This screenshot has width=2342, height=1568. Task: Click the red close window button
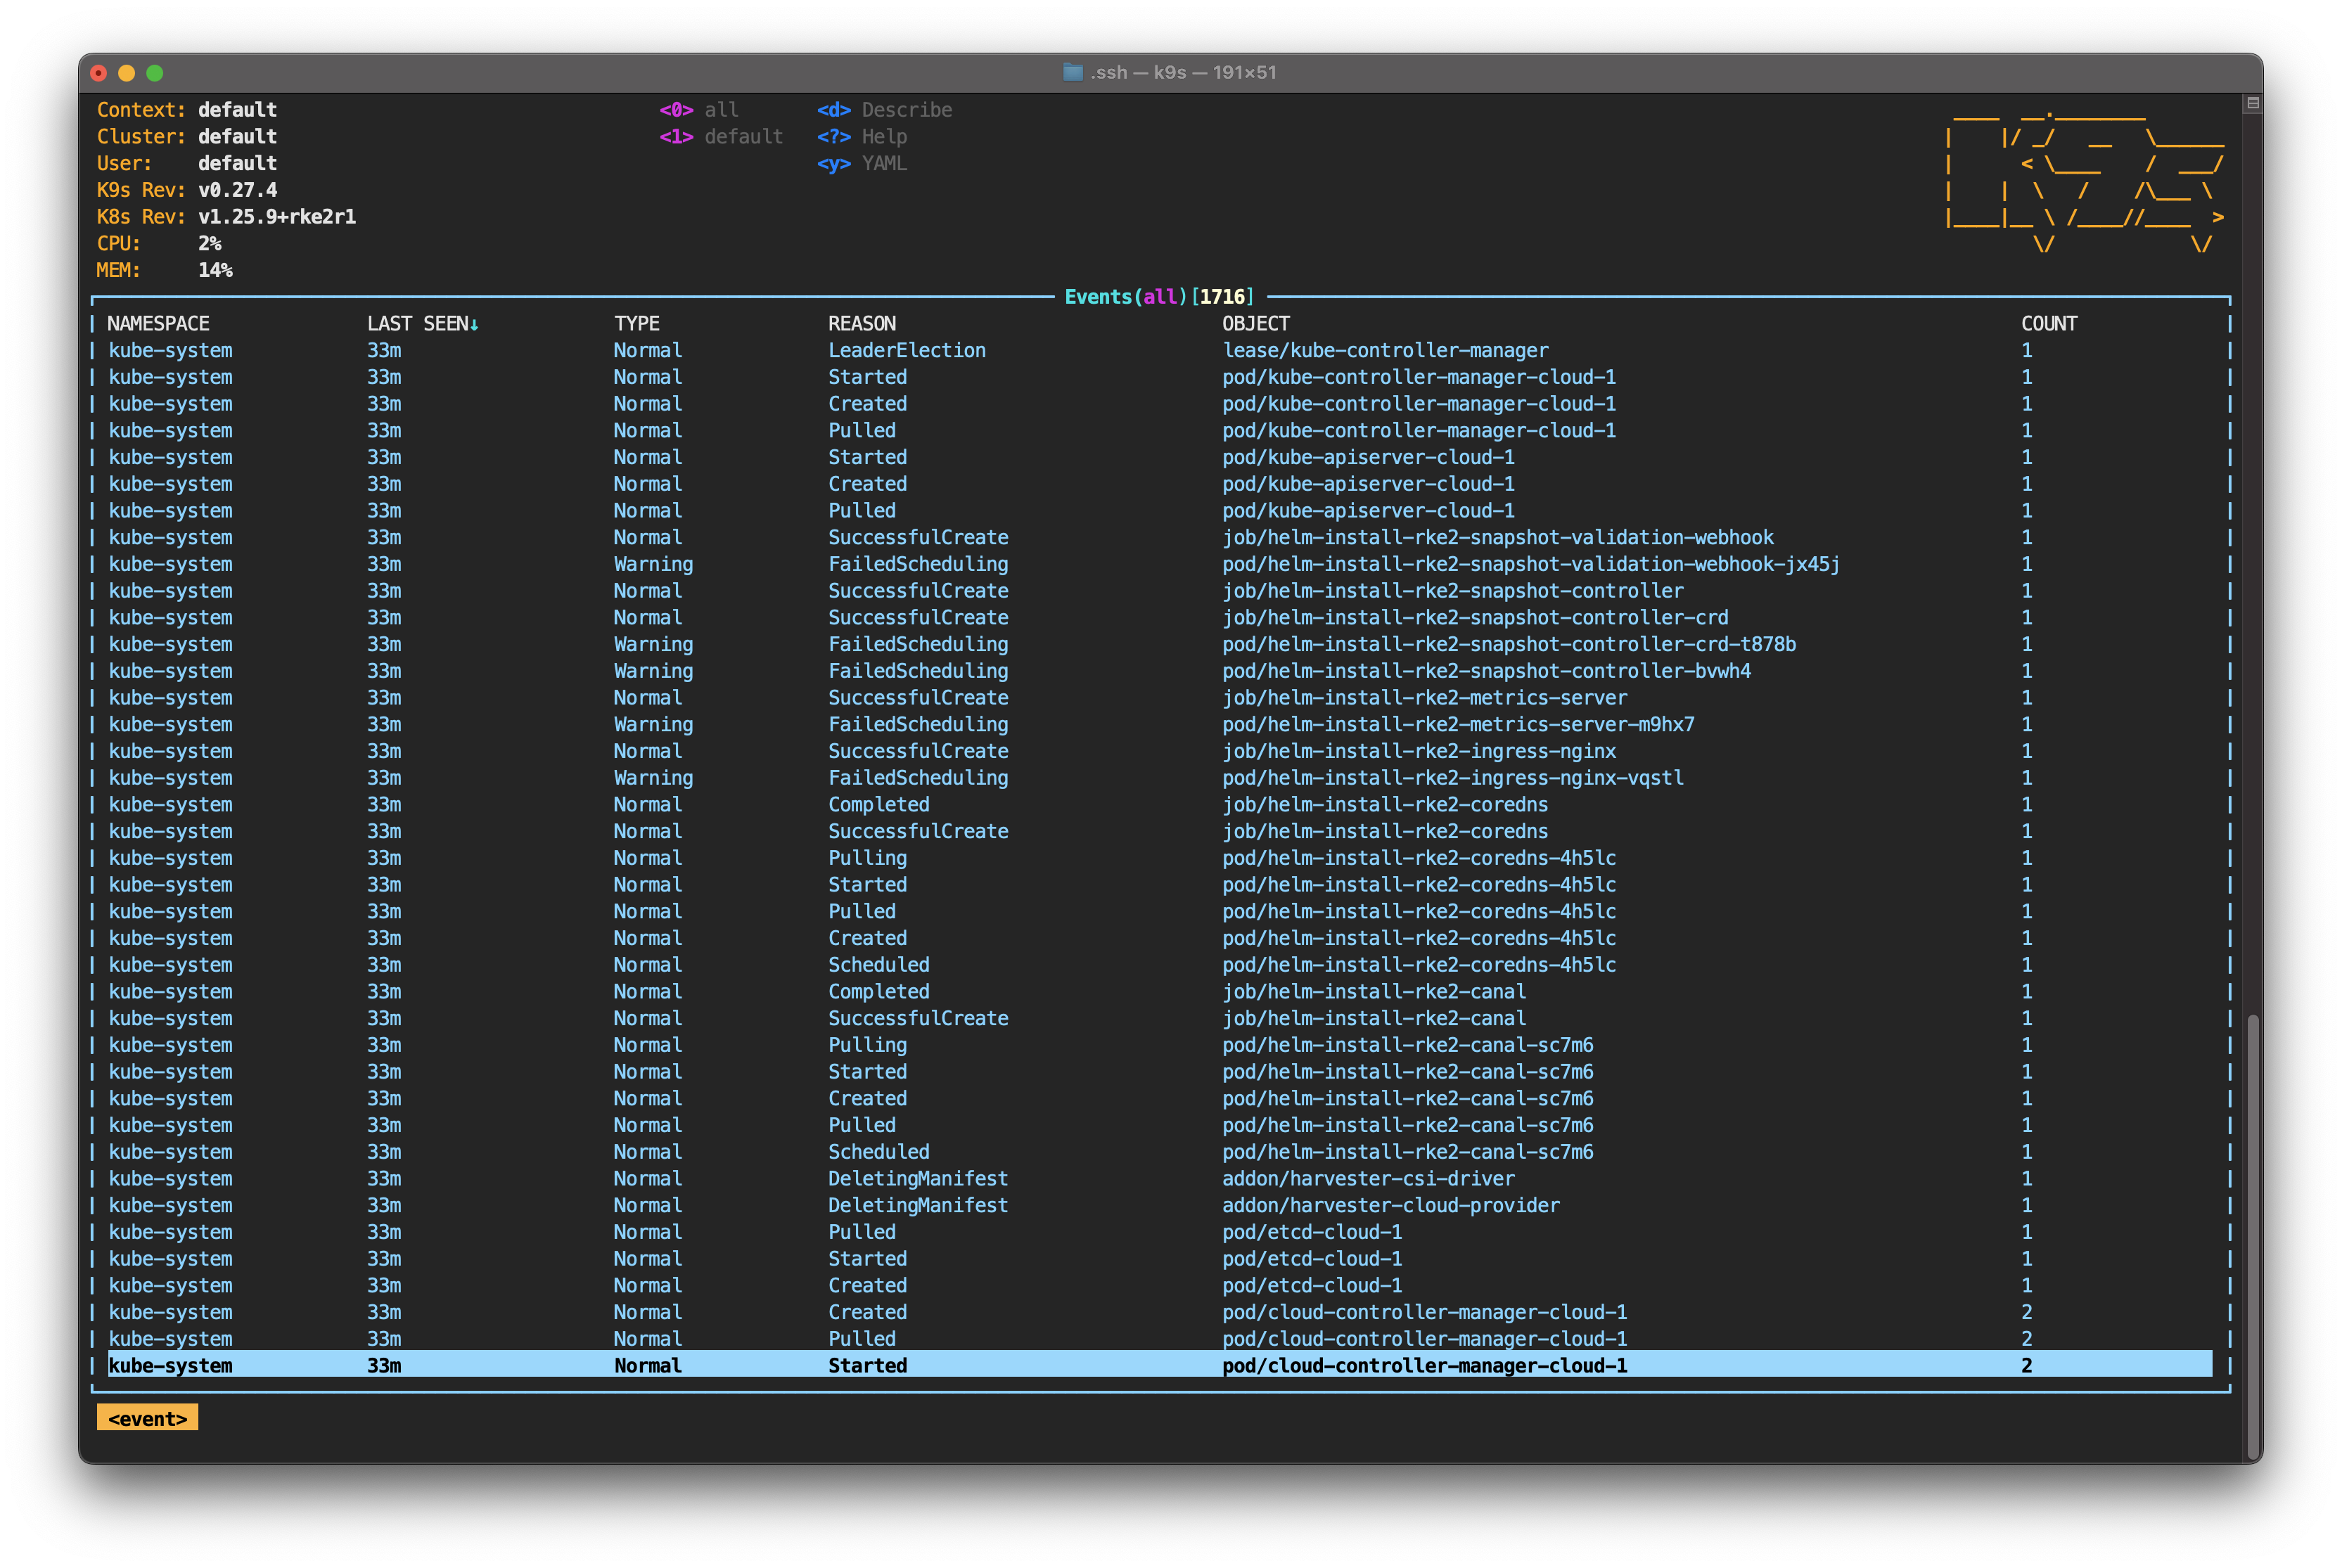[x=98, y=73]
